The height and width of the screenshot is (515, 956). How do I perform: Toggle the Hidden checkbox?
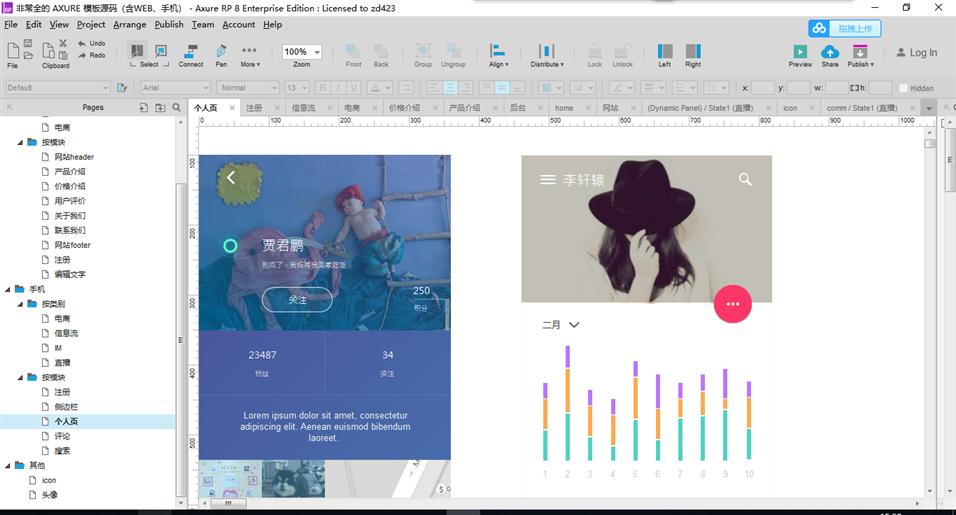tap(903, 88)
